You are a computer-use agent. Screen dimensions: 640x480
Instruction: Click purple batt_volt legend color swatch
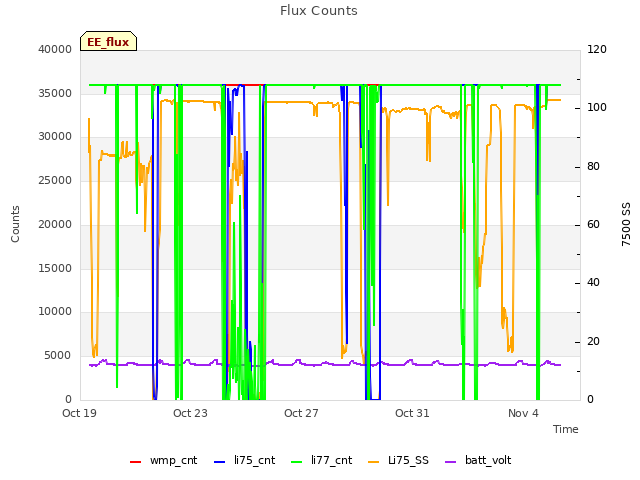(450, 462)
